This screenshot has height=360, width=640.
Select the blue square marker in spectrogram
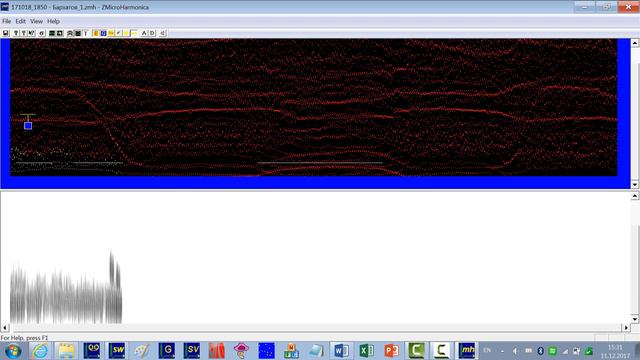[28, 126]
